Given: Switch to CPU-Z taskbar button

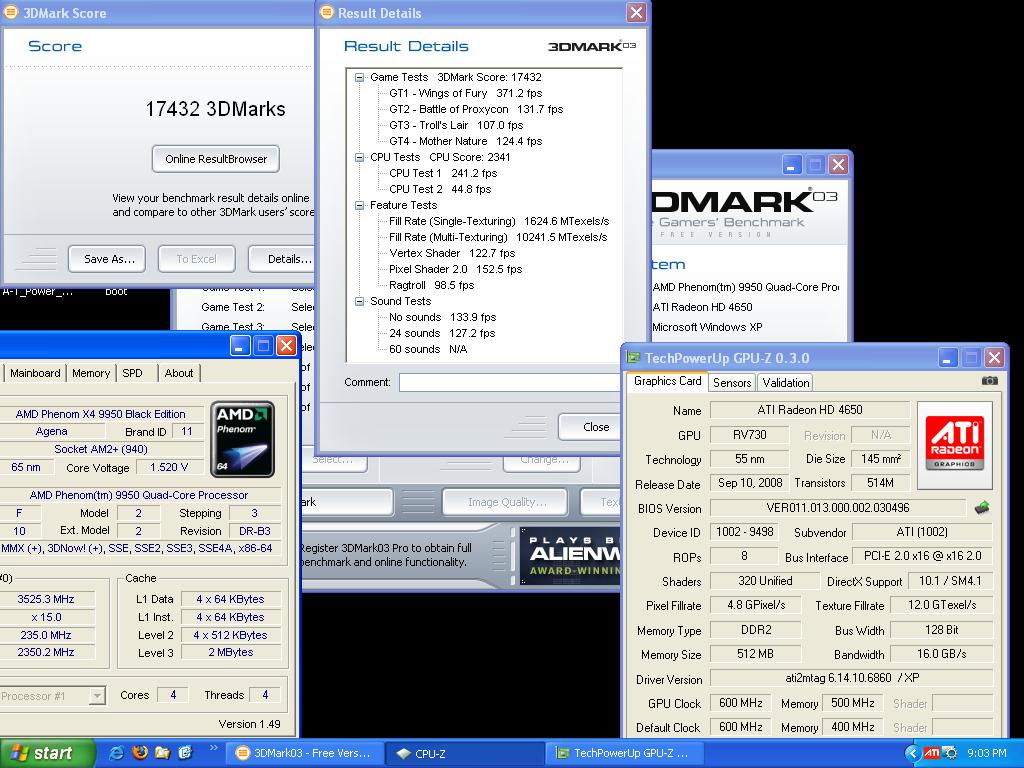Looking at the screenshot, I should click(464, 754).
